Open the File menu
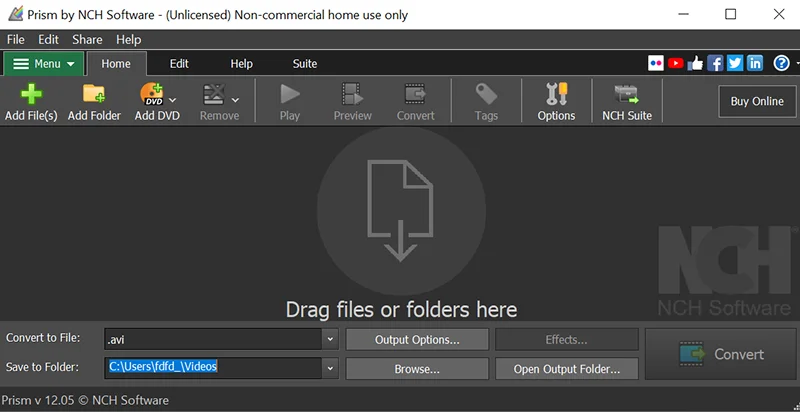The image size is (800, 412). 16,40
